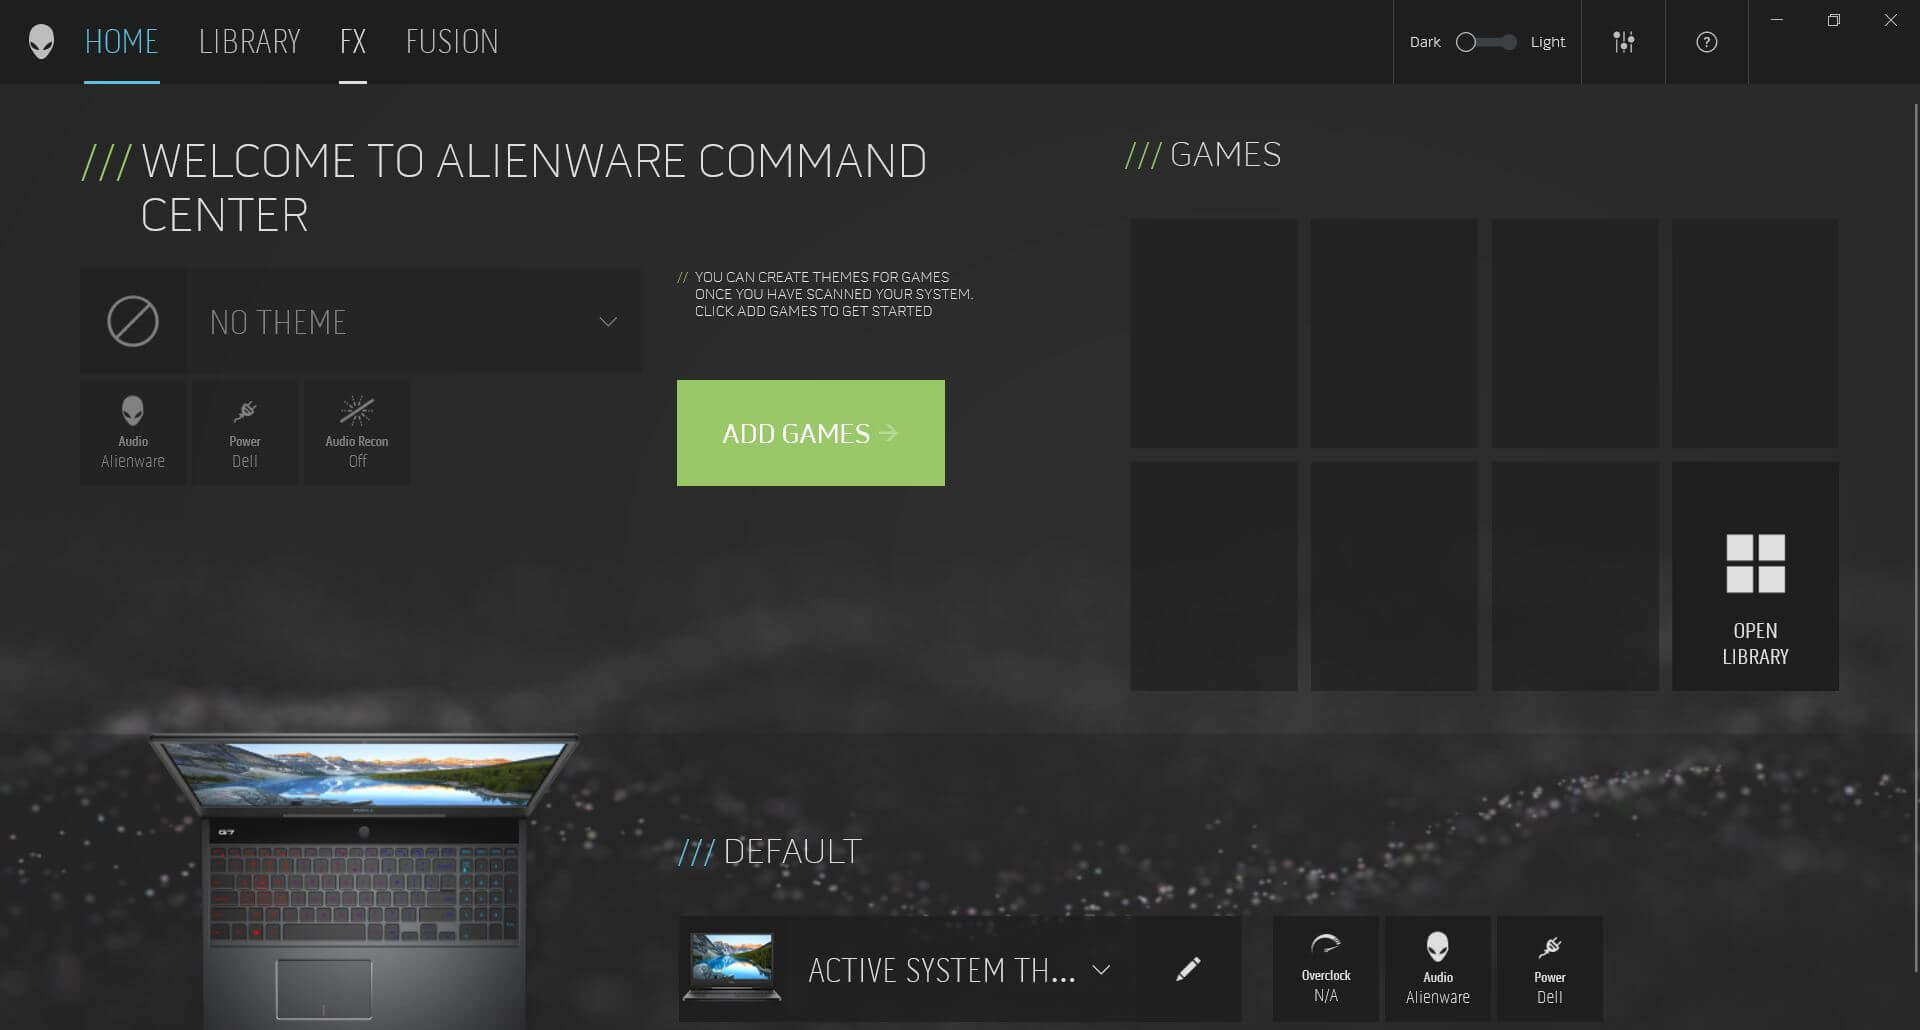The width and height of the screenshot is (1920, 1030).
Task: Click the no-theme circle slash icon
Action: (133, 321)
